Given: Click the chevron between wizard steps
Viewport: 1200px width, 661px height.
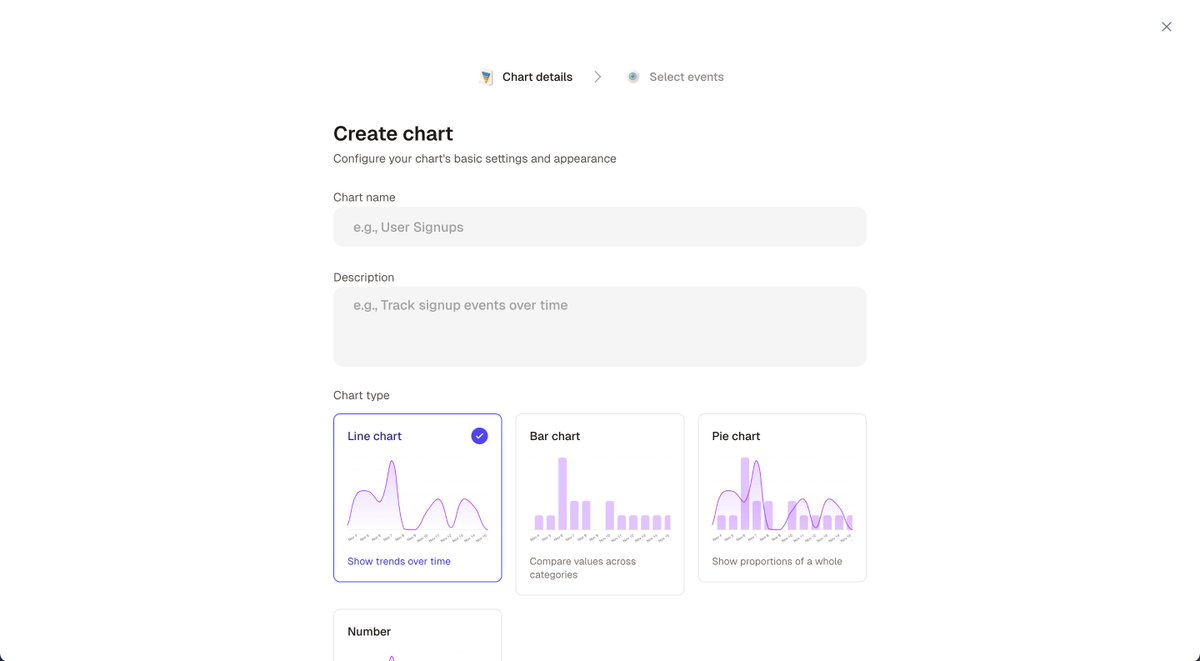Looking at the screenshot, I should point(598,77).
